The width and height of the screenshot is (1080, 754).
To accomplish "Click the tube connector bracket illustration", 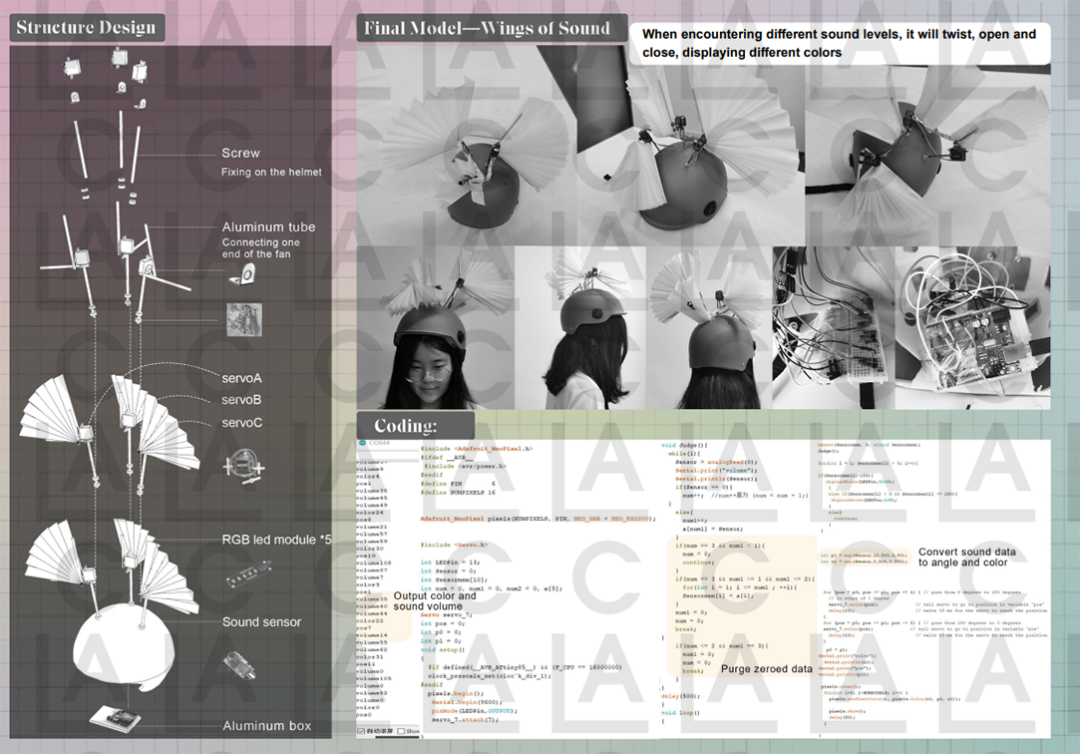I will click(x=243, y=275).
